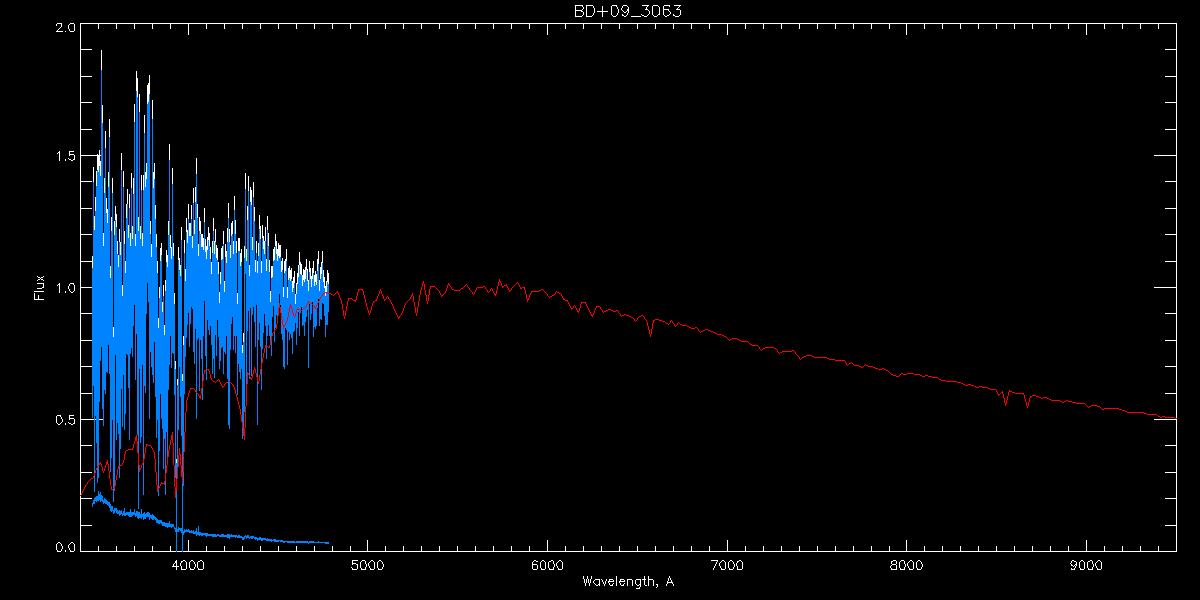Viewport: 1200px width, 600px height.
Task: Click the 0.0 y-axis tick label
Action: 64,546
